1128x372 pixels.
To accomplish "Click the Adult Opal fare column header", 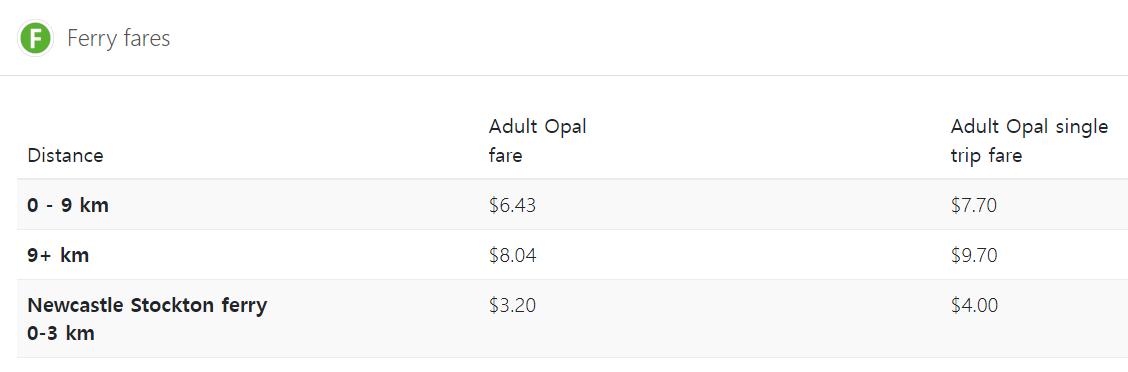I will [537, 141].
